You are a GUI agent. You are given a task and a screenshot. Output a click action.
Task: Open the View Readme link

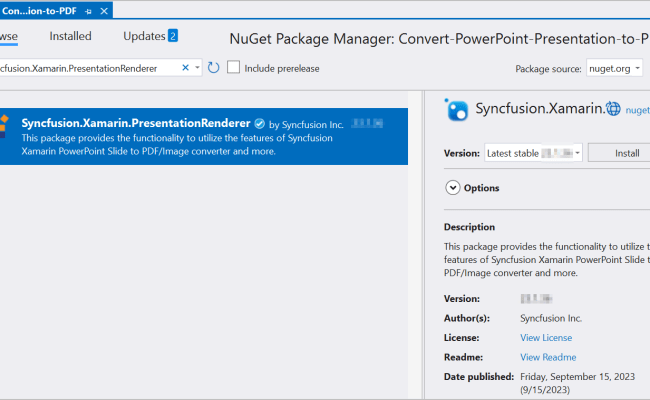pos(548,357)
